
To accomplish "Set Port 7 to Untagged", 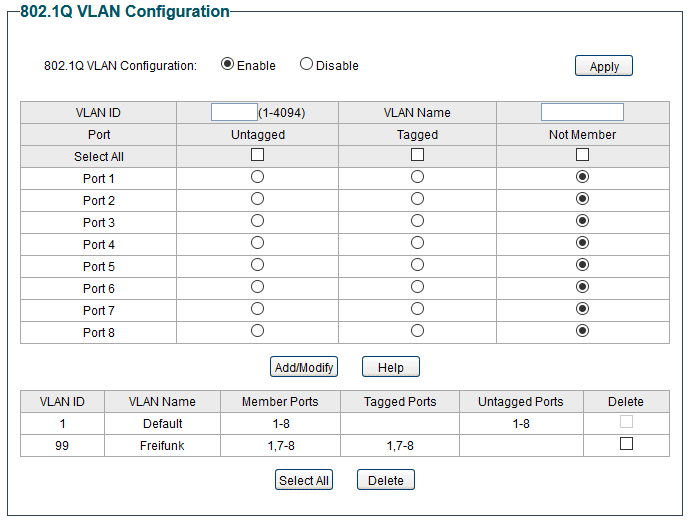I will click(x=257, y=309).
